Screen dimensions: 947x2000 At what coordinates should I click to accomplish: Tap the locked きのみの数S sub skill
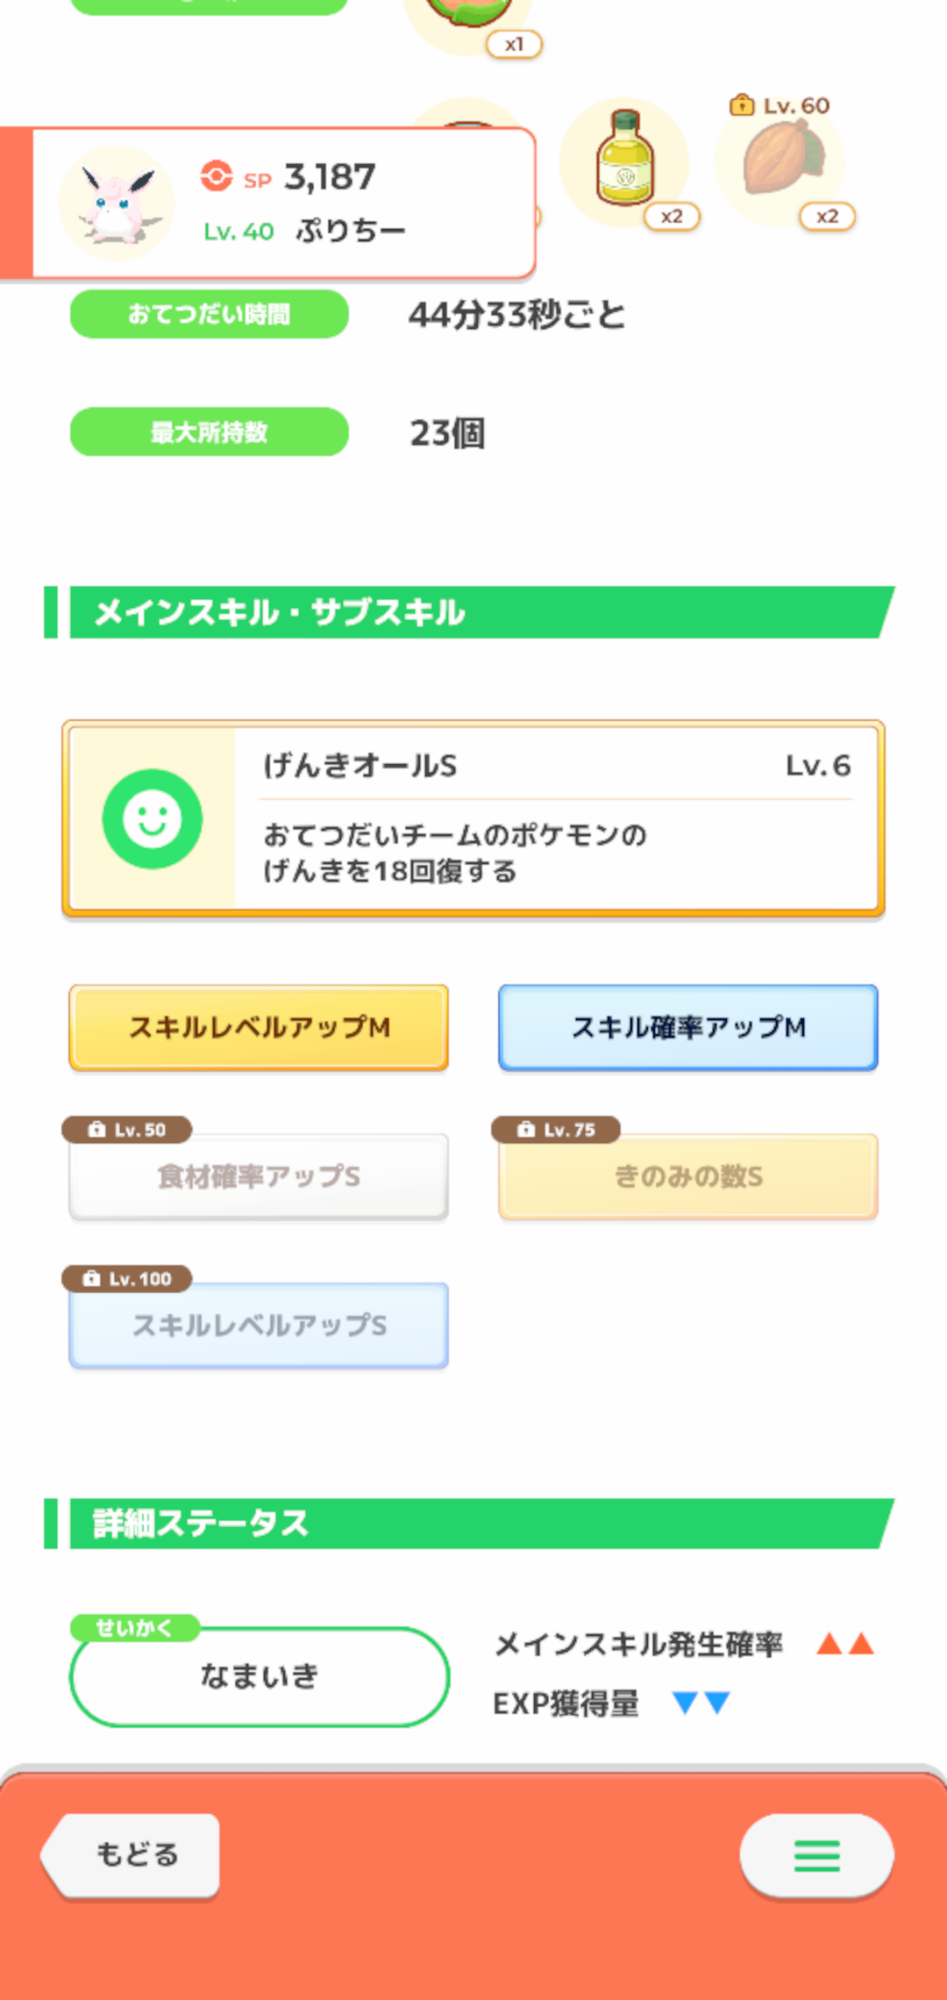[688, 1176]
